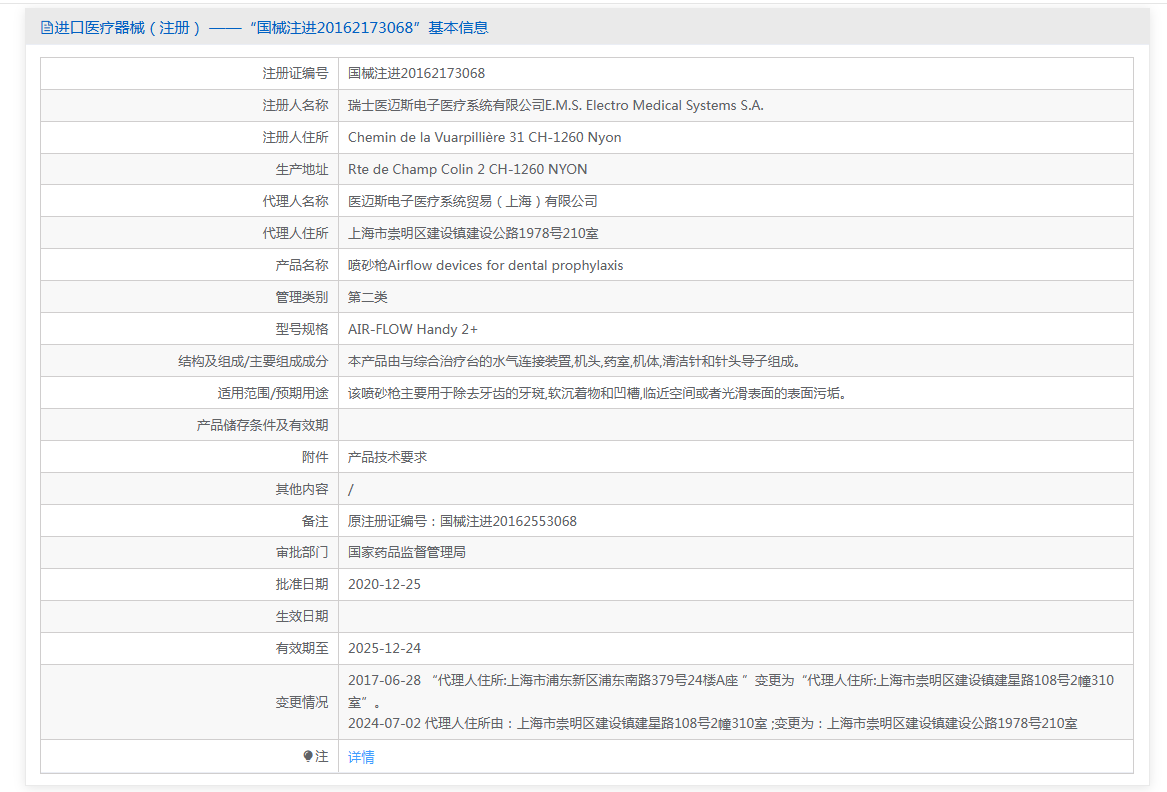The image size is (1167, 792).
Task: Click the document icon beside 进口医疗器械 header
Action: 47,28
